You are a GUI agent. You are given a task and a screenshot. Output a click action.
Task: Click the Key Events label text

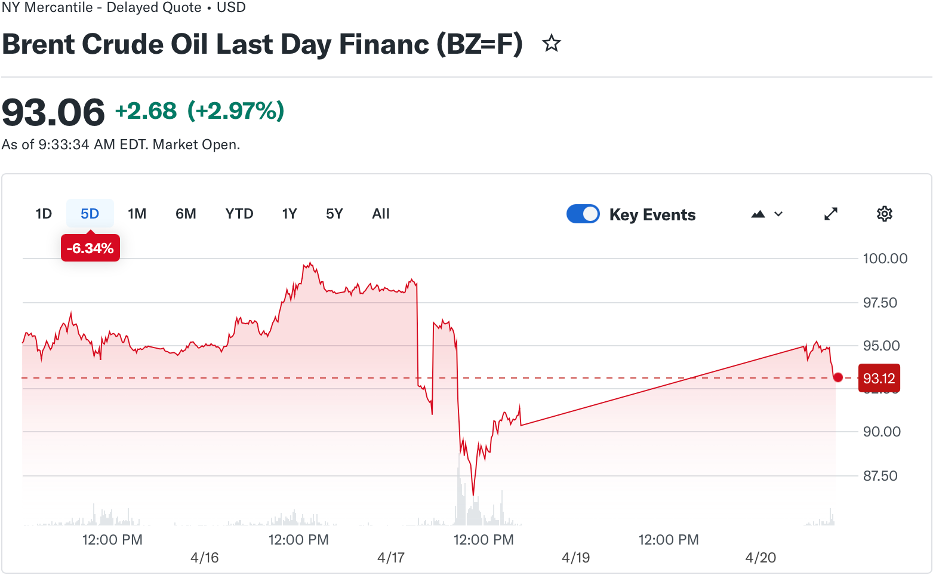(x=652, y=215)
